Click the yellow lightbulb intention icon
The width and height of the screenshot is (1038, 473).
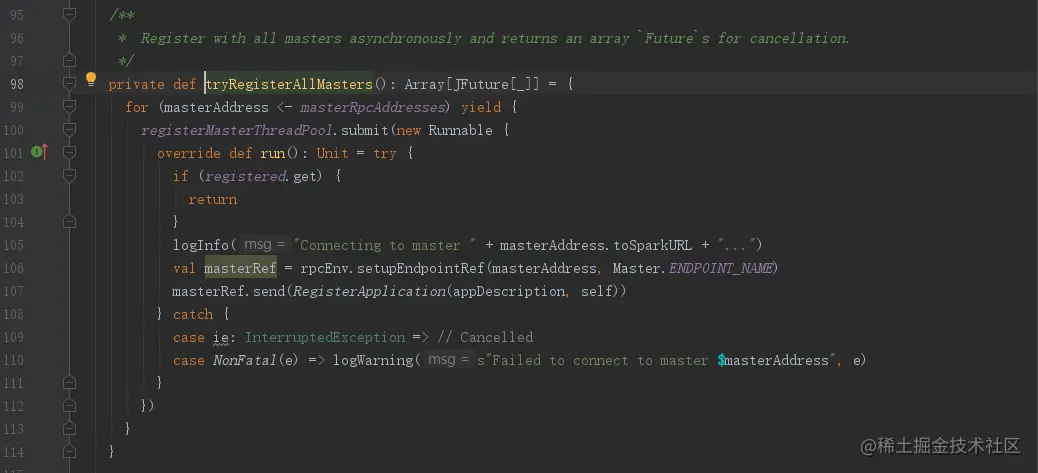click(91, 80)
